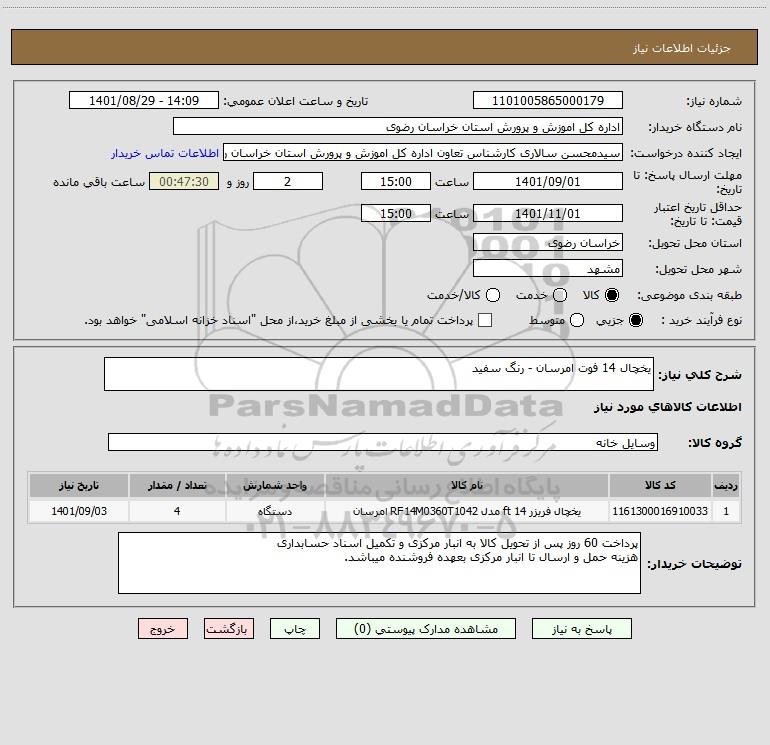Click the اطلاعات کالاهای مورد نیاز heading
The image size is (770, 745).
coord(667,407)
